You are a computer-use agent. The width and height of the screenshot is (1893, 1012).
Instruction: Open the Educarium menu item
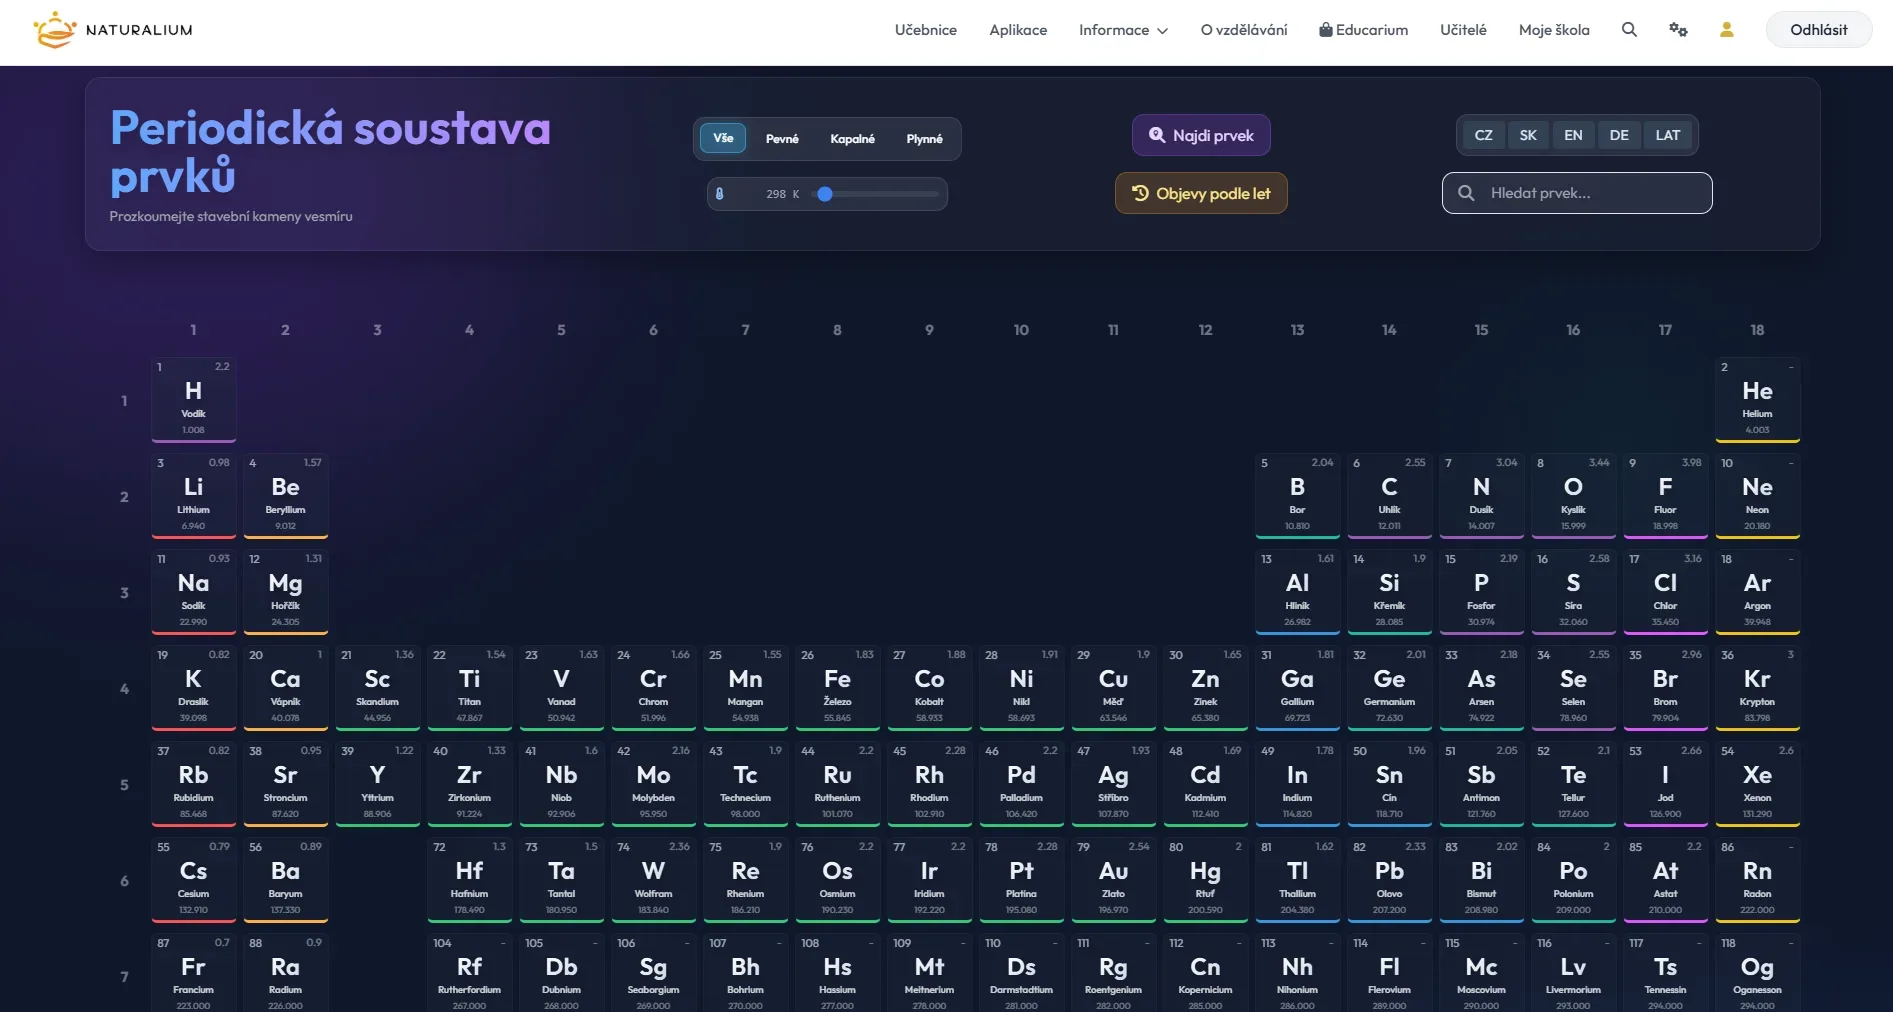(x=1363, y=30)
